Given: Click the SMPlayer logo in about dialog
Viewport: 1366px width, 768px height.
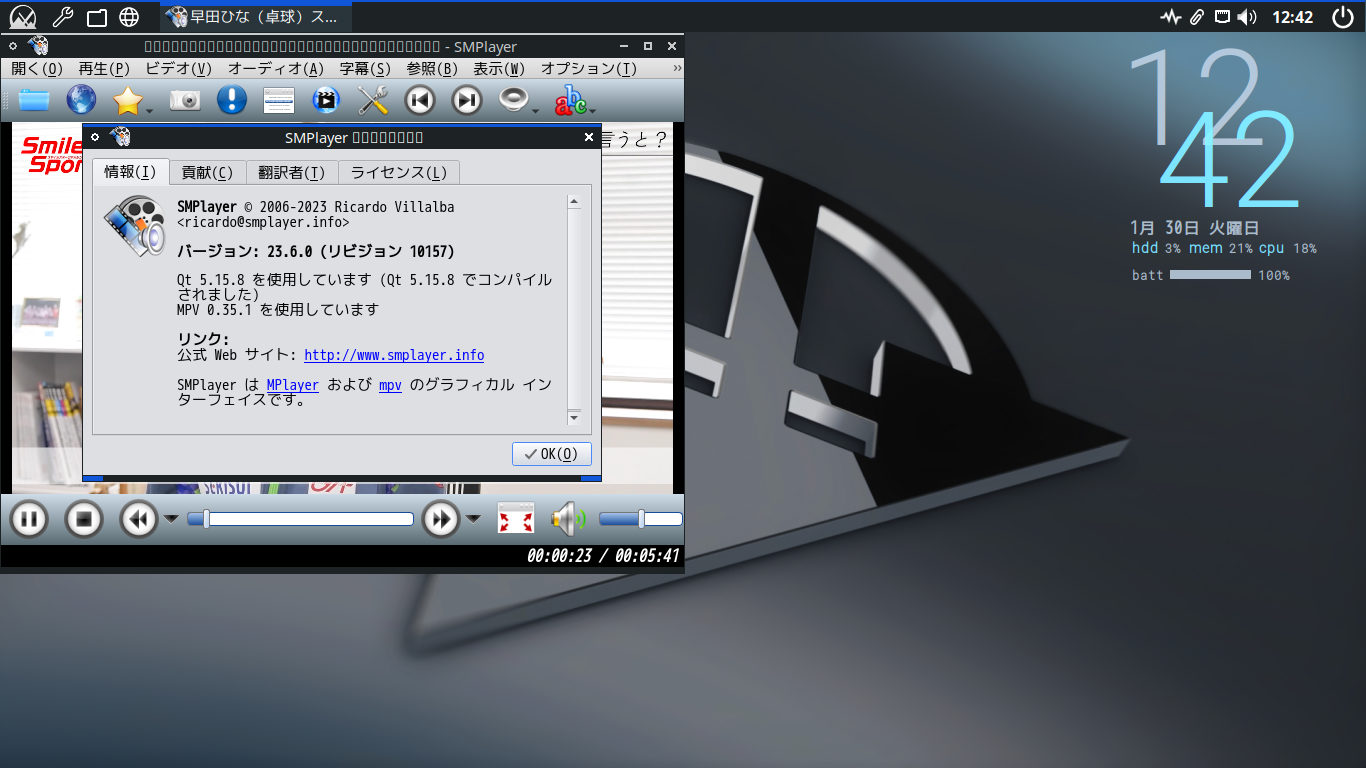Looking at the screenshot, I should click(x=134, y=226).
